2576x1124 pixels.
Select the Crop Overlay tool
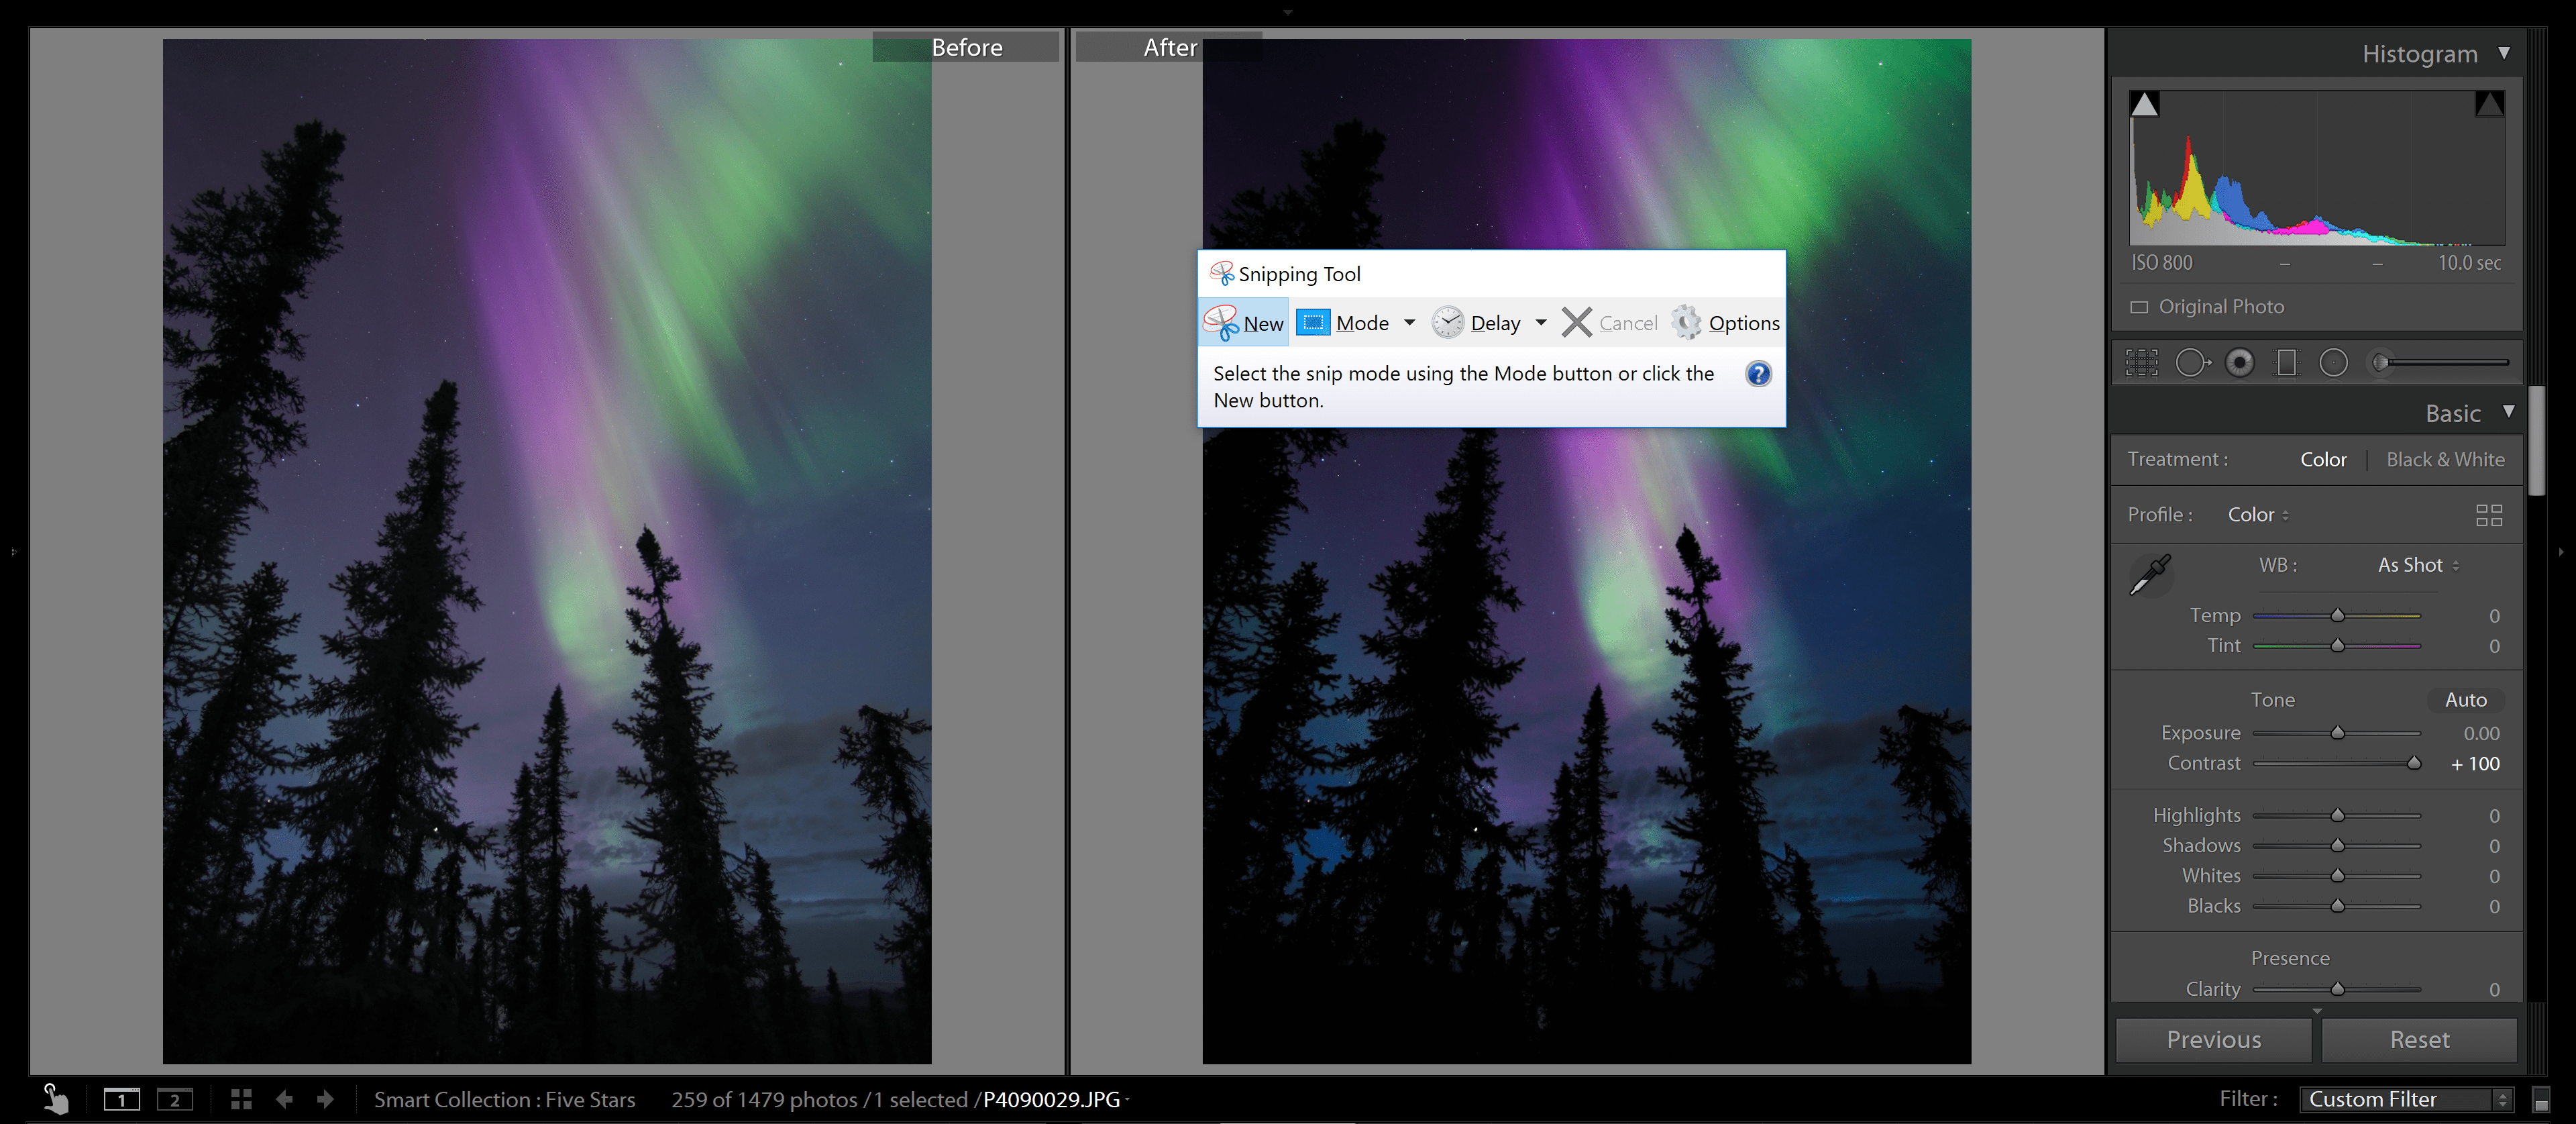2141,362
